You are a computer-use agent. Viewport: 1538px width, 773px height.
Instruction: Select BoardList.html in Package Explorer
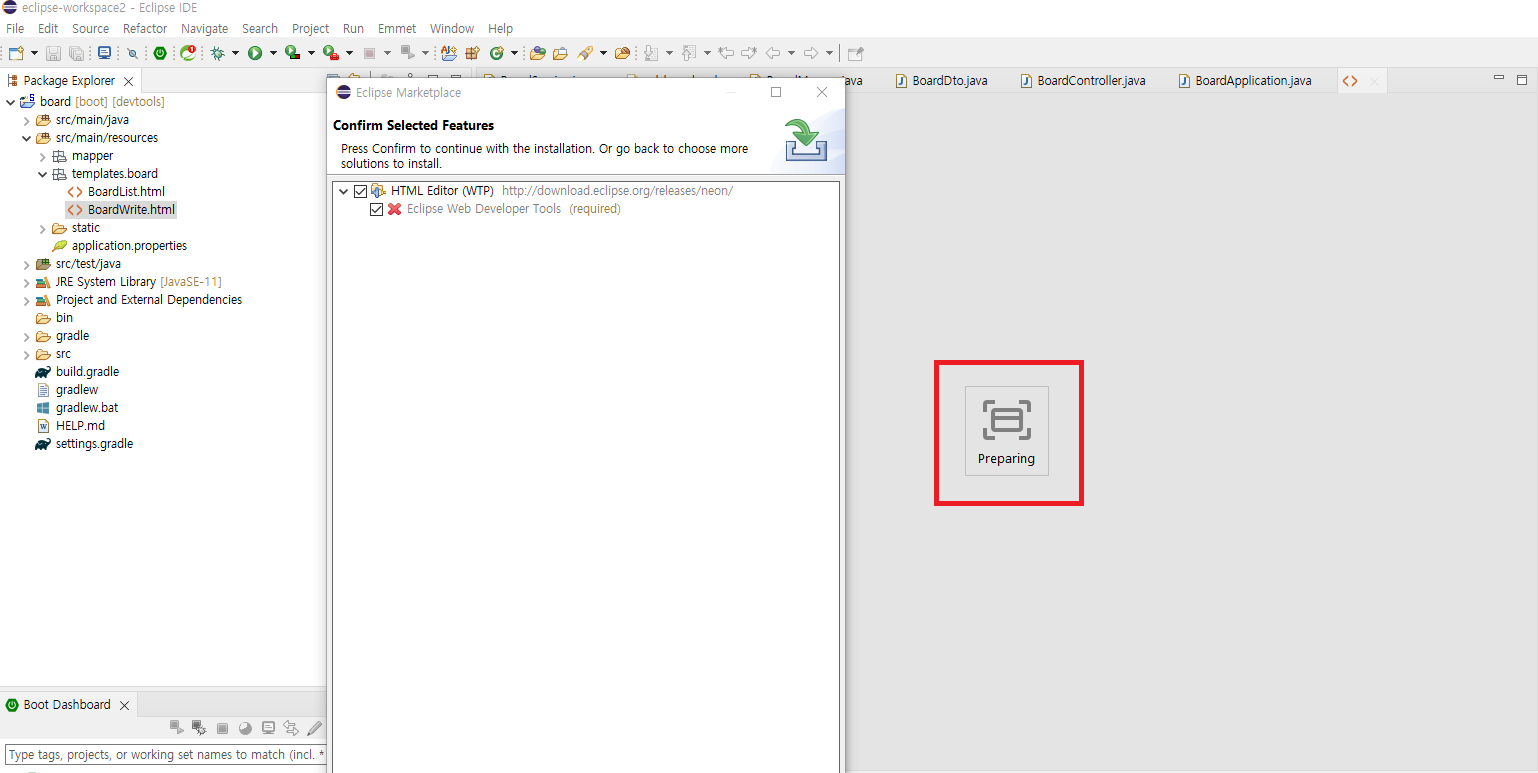116,192
